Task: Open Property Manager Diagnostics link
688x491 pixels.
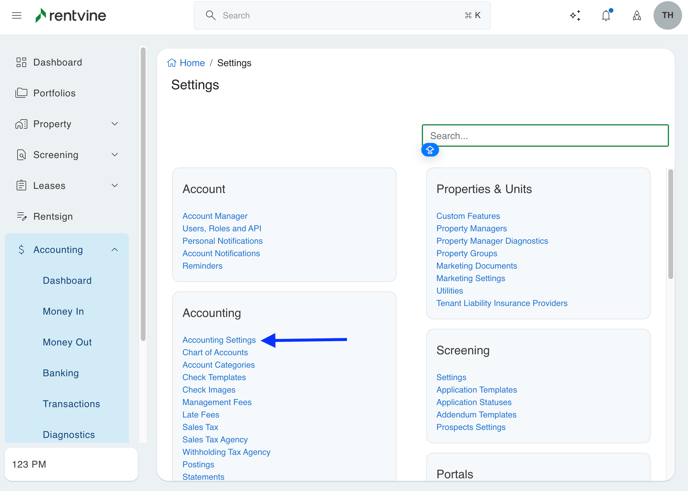Action: 492,241
